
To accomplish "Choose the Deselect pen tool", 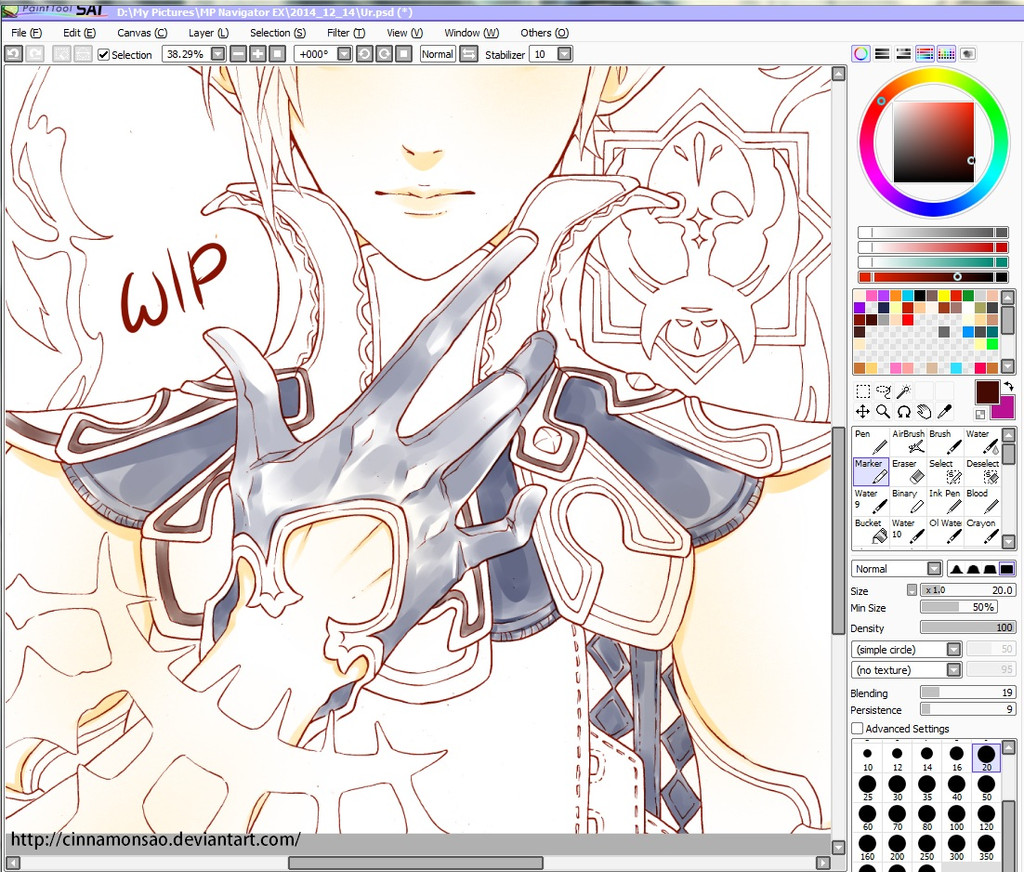I will [x=982, y=471].
